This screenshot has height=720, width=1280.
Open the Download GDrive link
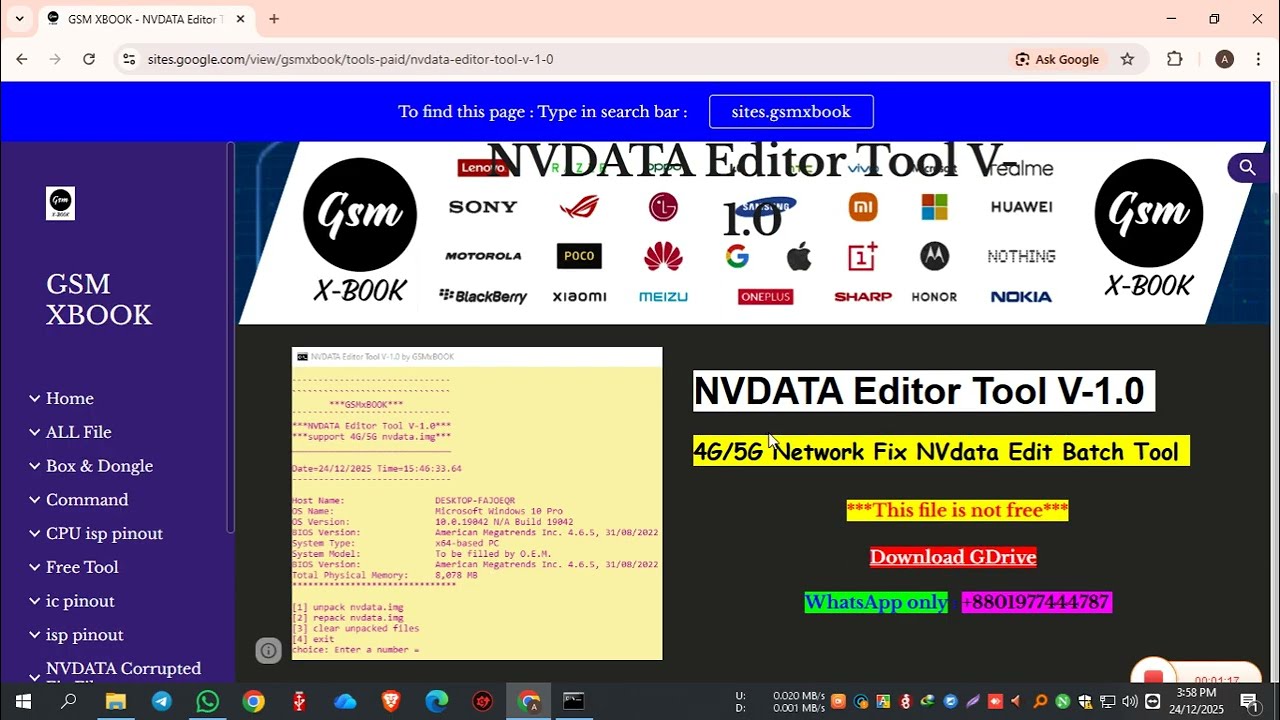click(953, 557)
